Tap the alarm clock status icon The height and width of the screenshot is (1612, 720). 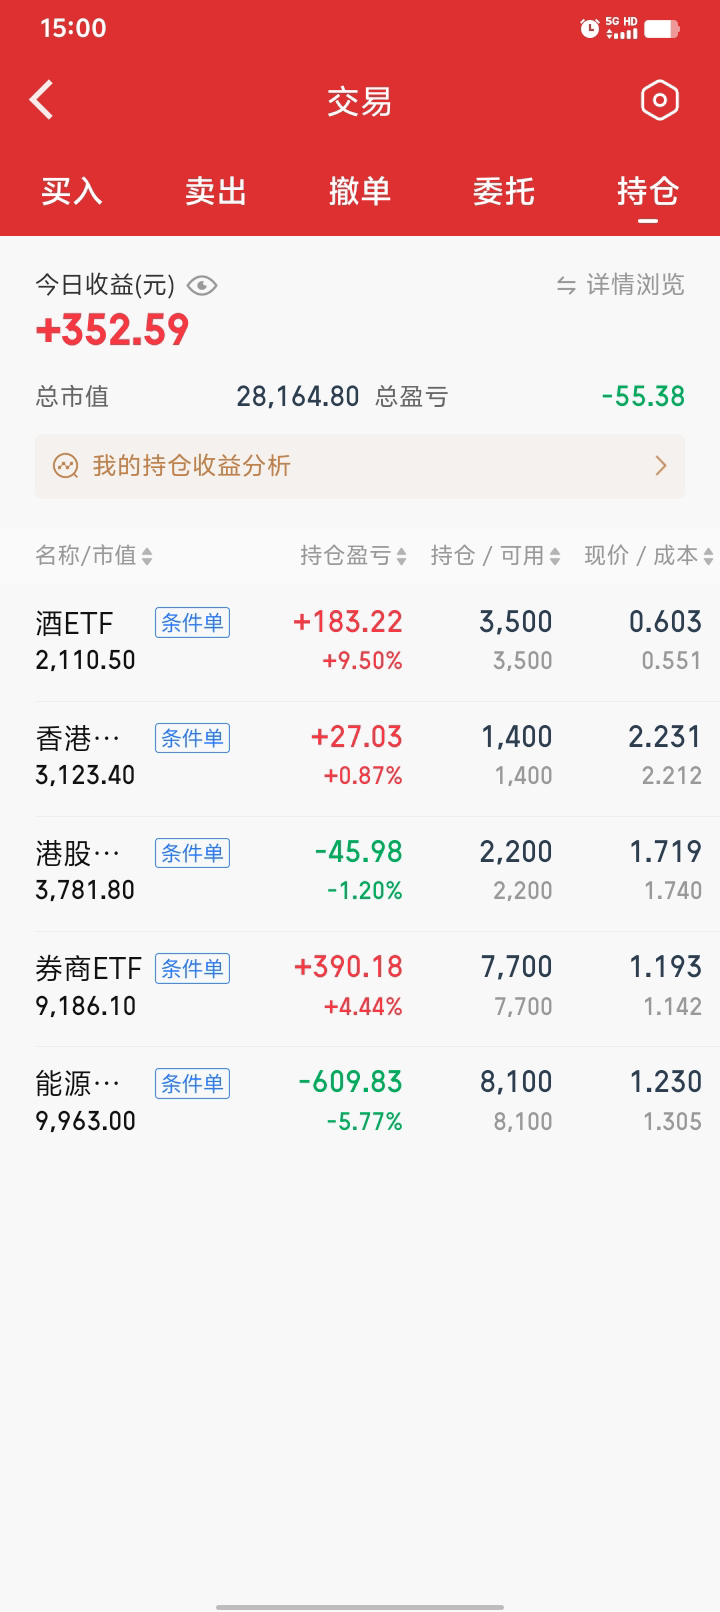[x=589, y=29]
